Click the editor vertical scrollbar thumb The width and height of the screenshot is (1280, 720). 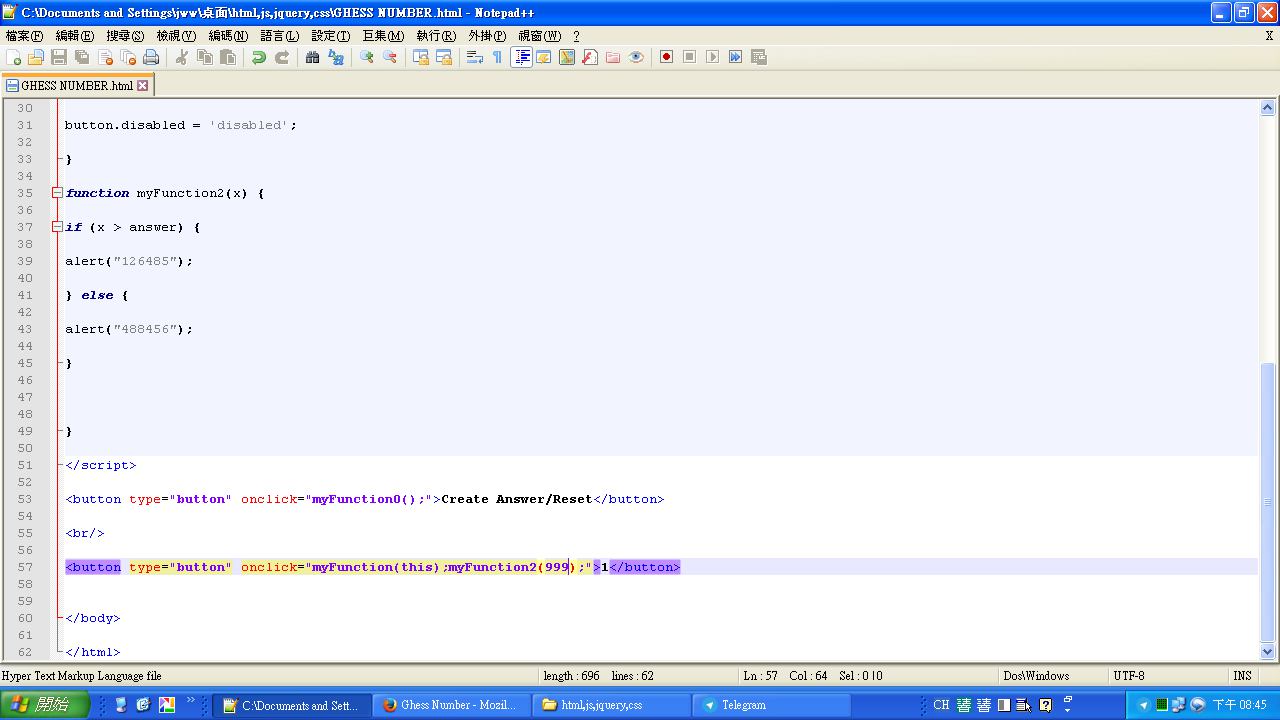point(1269,502)
